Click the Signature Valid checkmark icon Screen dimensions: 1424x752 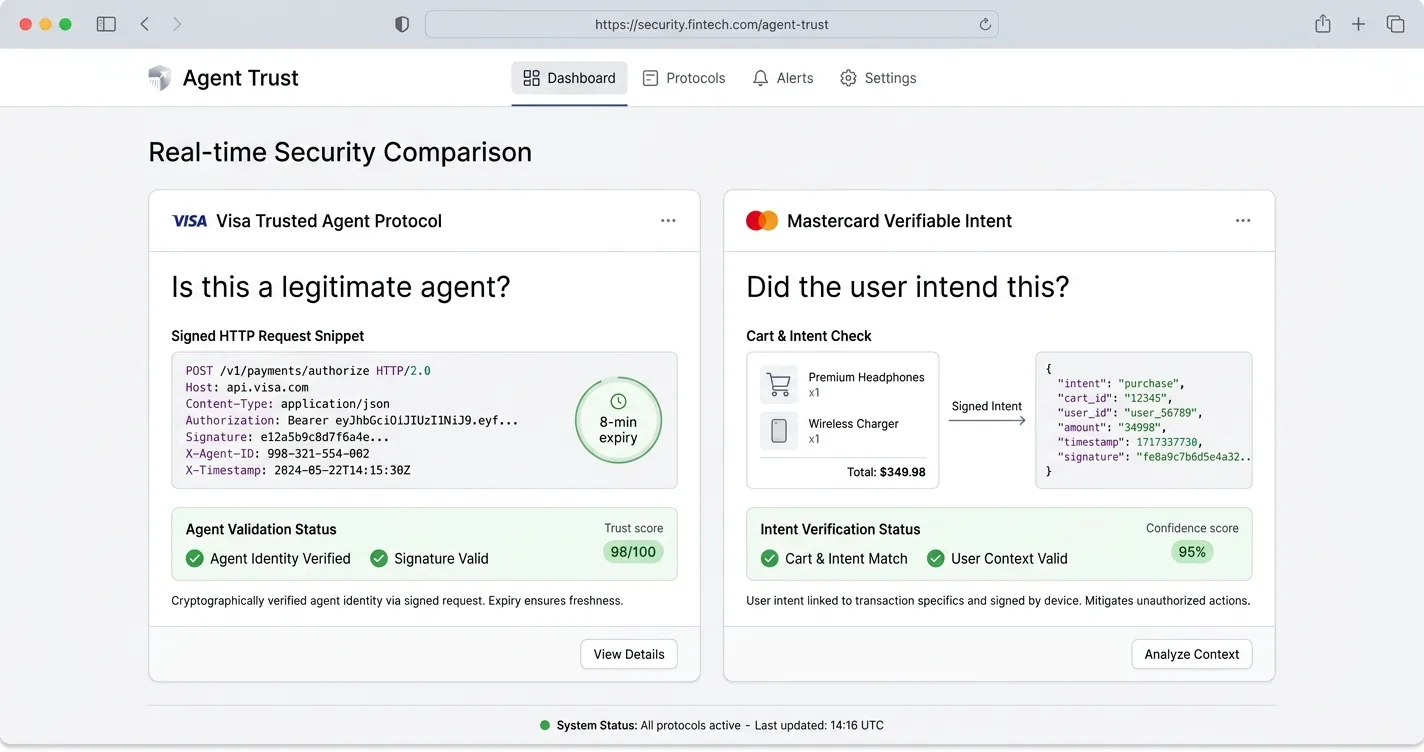coord(379,558)
